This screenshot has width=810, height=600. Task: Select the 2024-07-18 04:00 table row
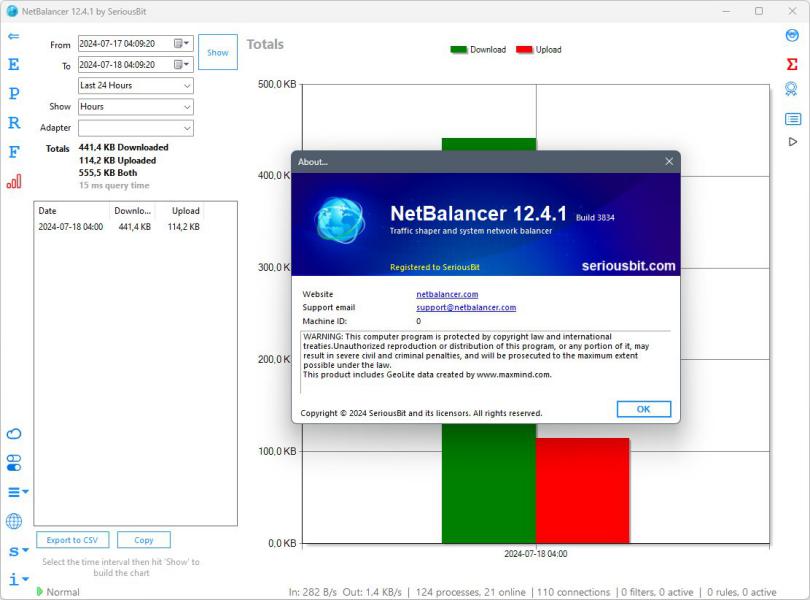coord(120,227)
